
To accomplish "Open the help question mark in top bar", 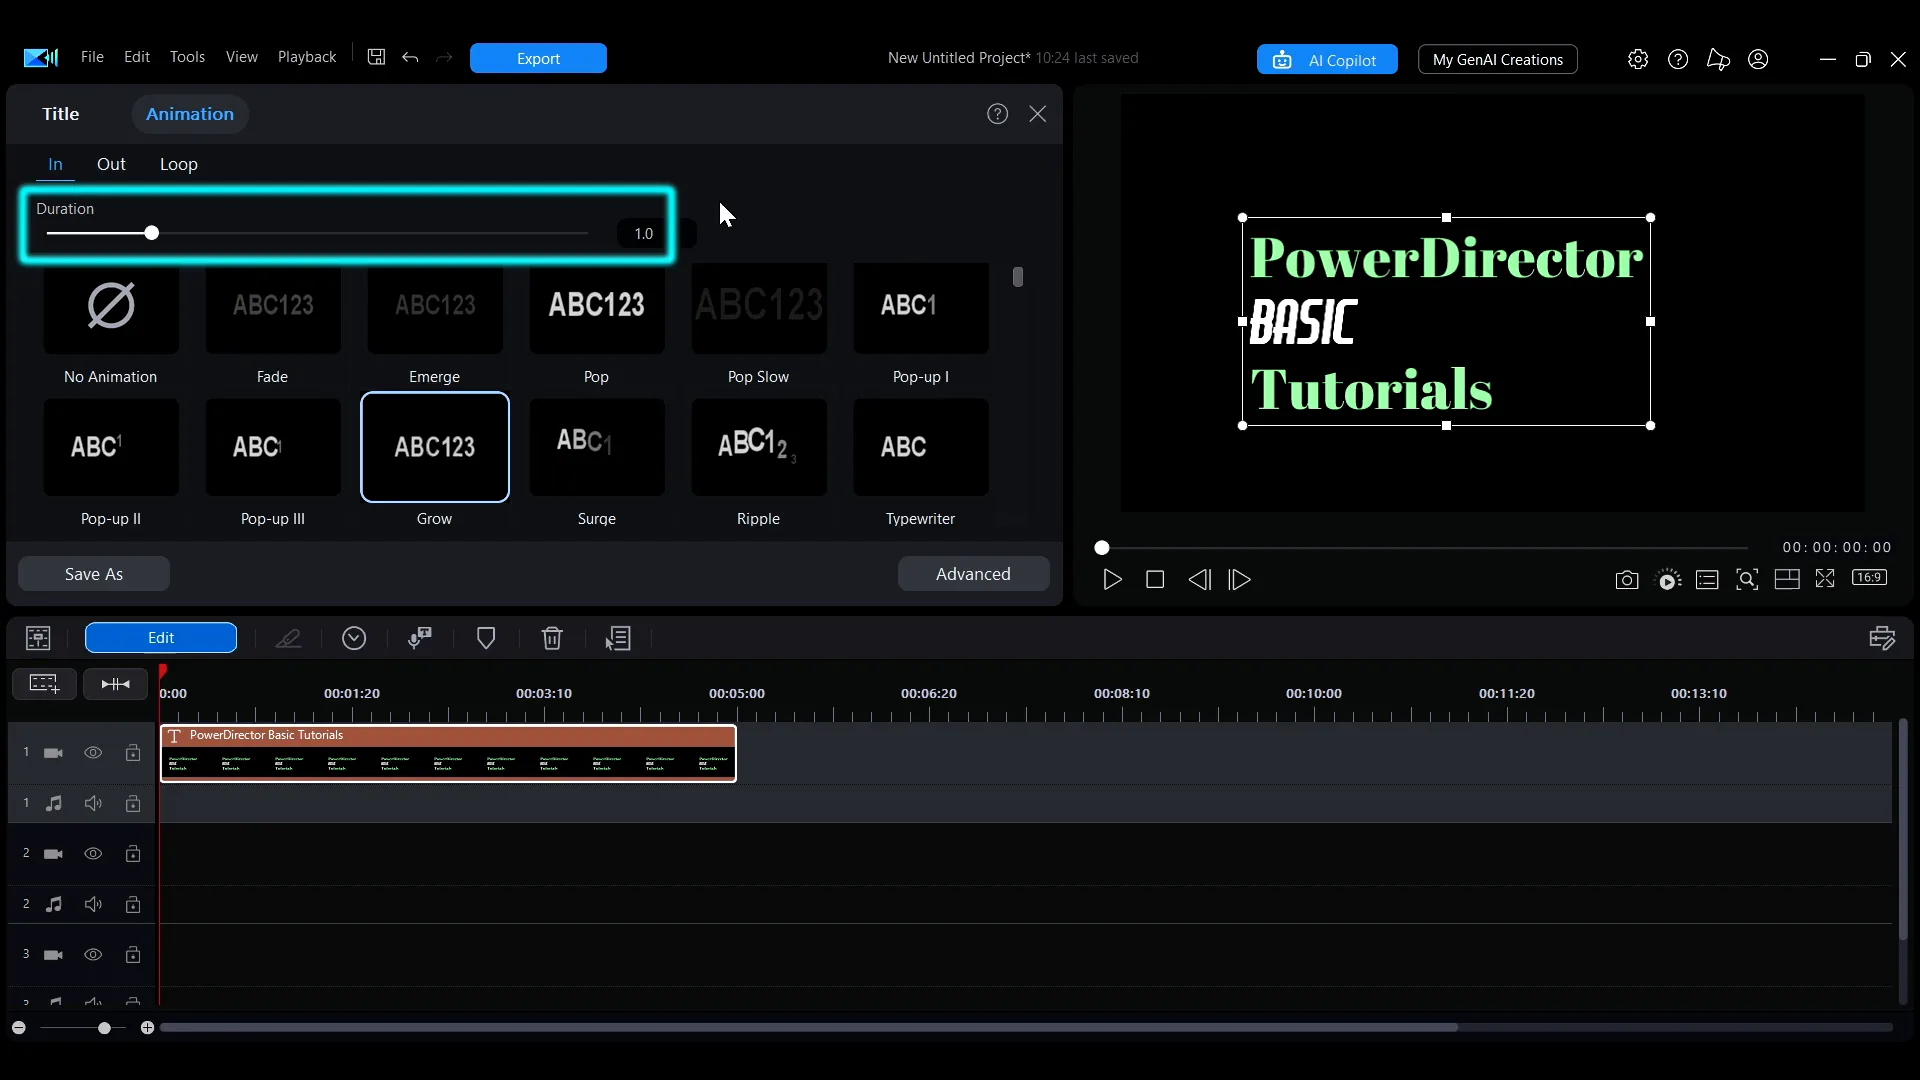I will pyautogui.click(x=1678, y=59).
